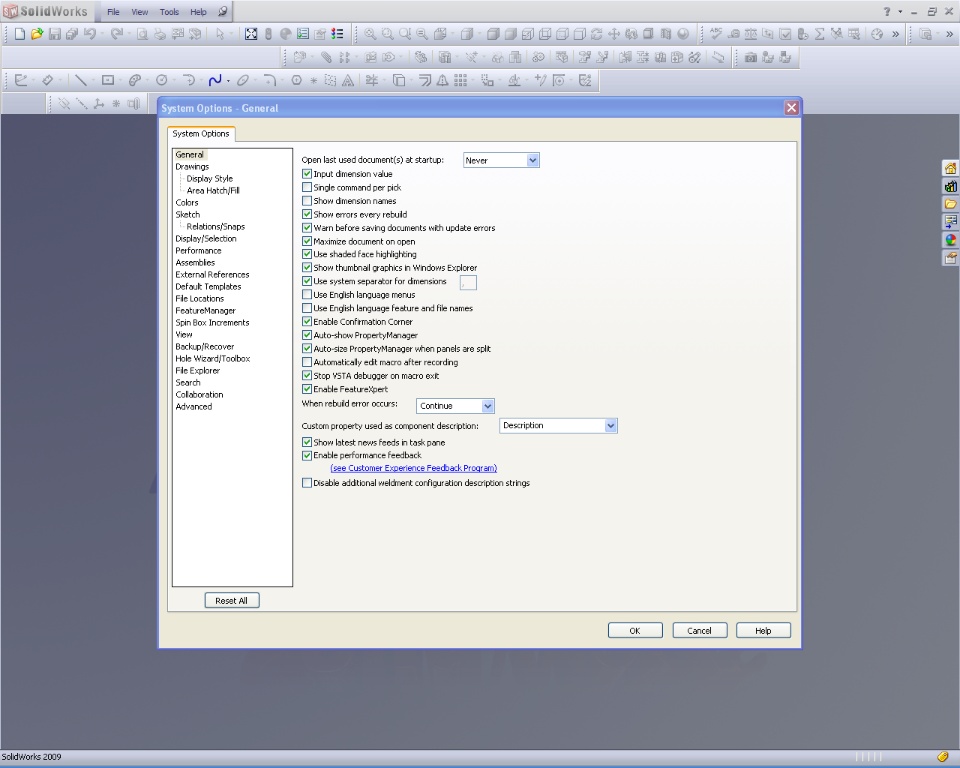Select the Circle sketch tool
This screenshot has width=960, height=768.
click(162, 80)
